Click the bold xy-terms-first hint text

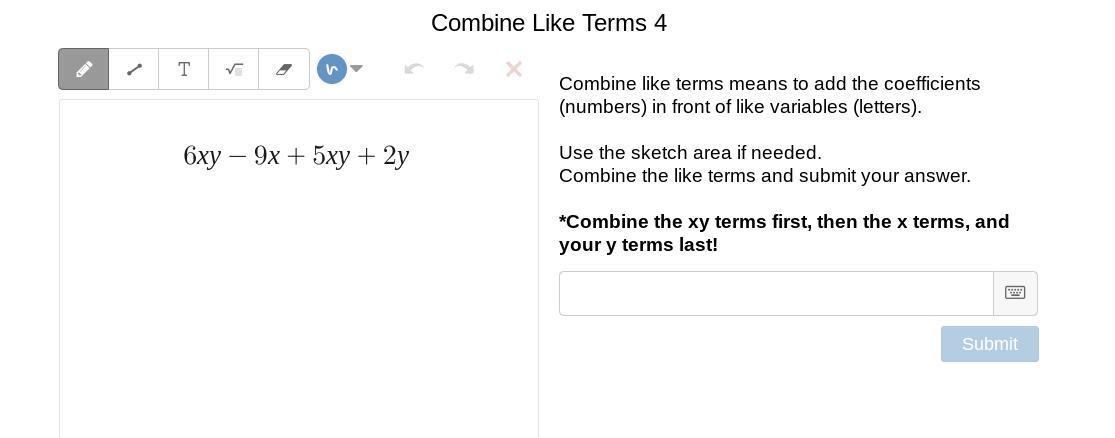coord(783,233)
